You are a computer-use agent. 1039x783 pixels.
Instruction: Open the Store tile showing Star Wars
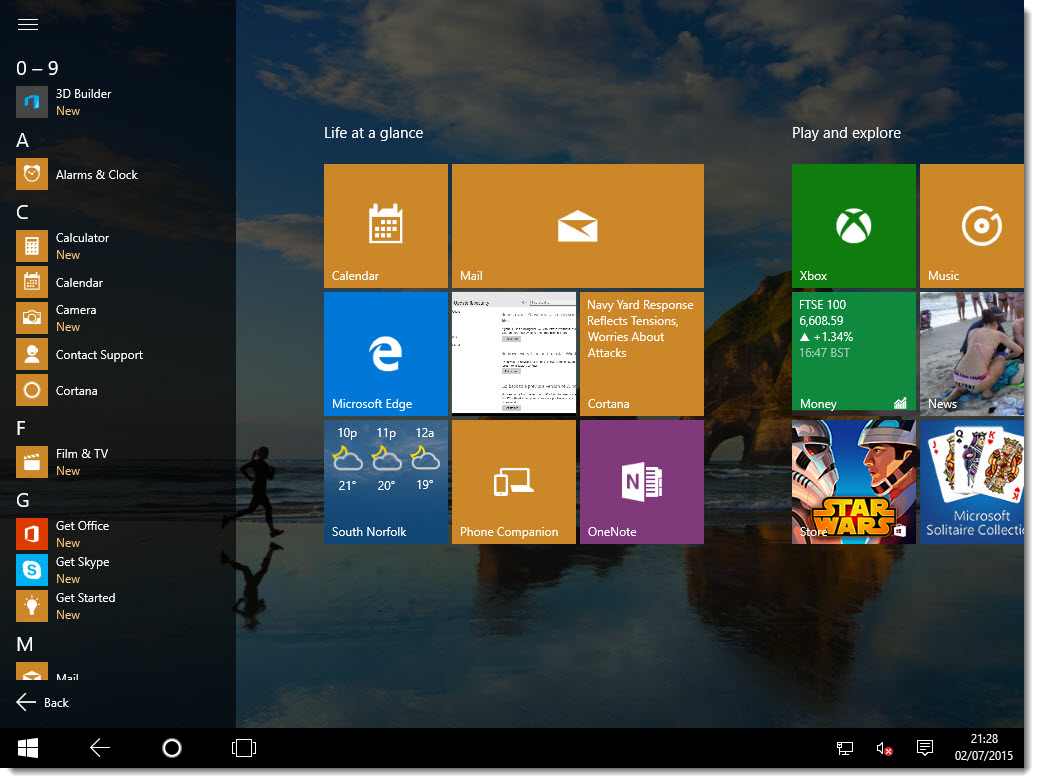coord(853,481)
